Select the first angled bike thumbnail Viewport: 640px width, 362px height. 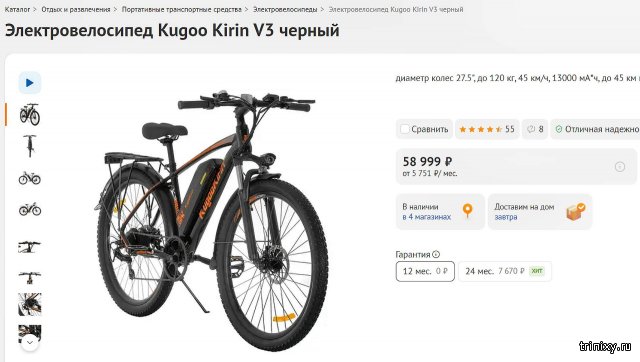[x=30, y=114]
